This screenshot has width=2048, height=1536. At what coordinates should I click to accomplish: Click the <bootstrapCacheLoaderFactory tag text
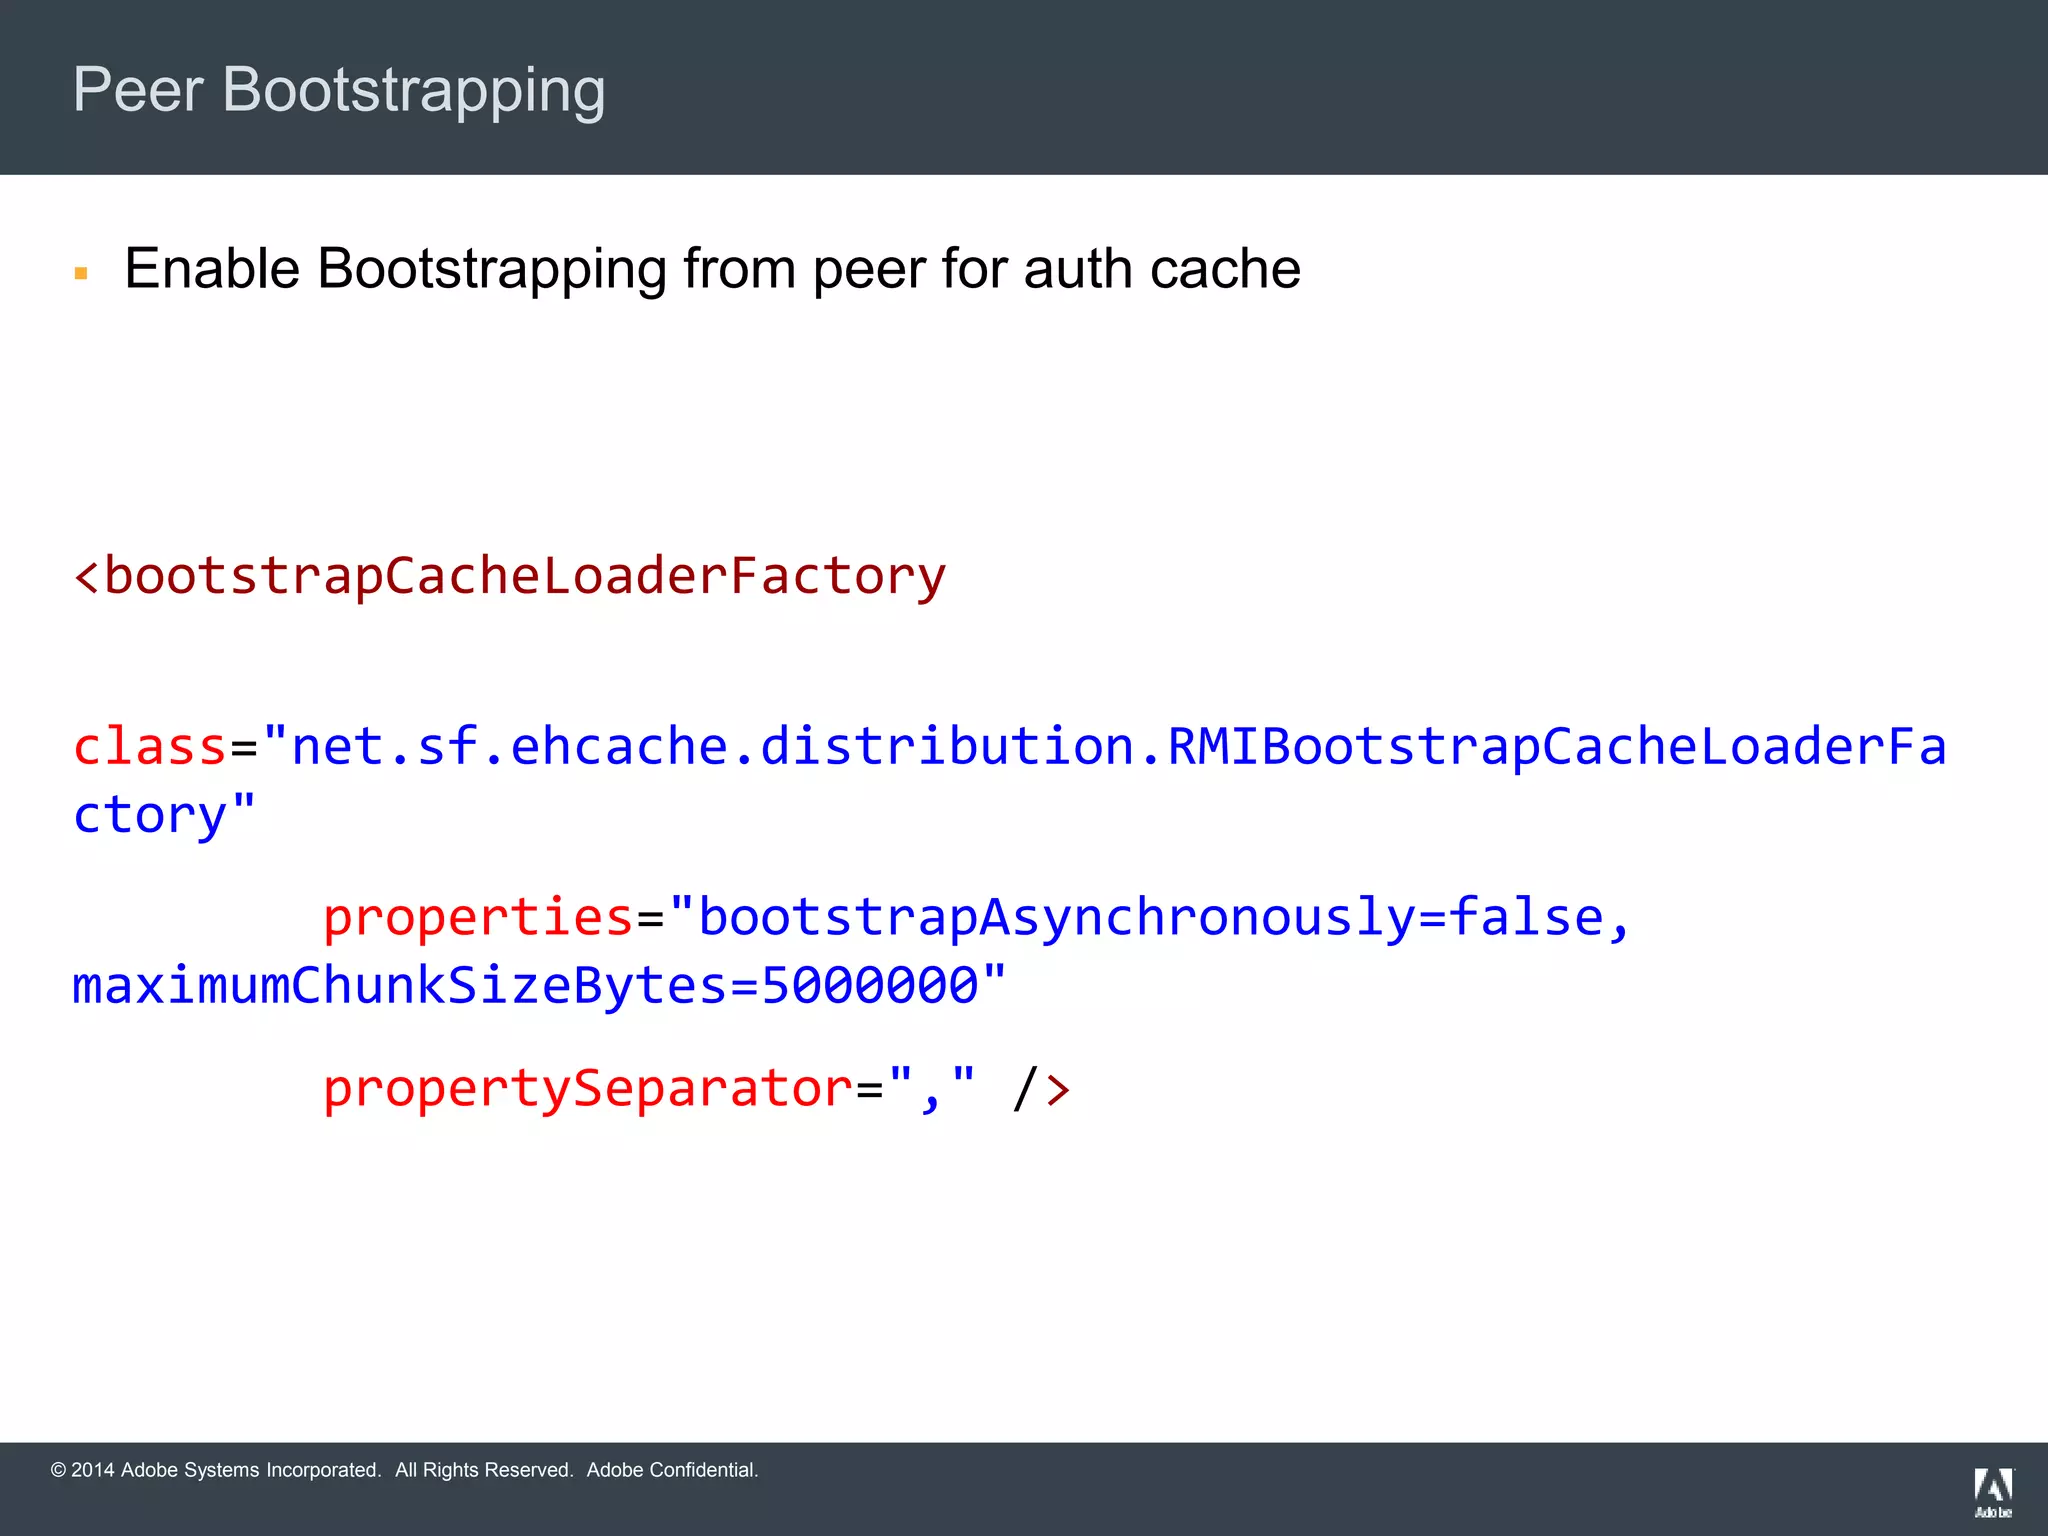click(x=510, y=577)
